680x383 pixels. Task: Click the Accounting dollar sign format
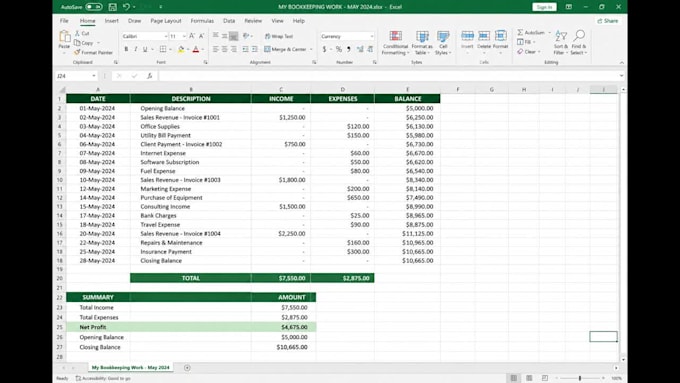(x=324, y=49)
